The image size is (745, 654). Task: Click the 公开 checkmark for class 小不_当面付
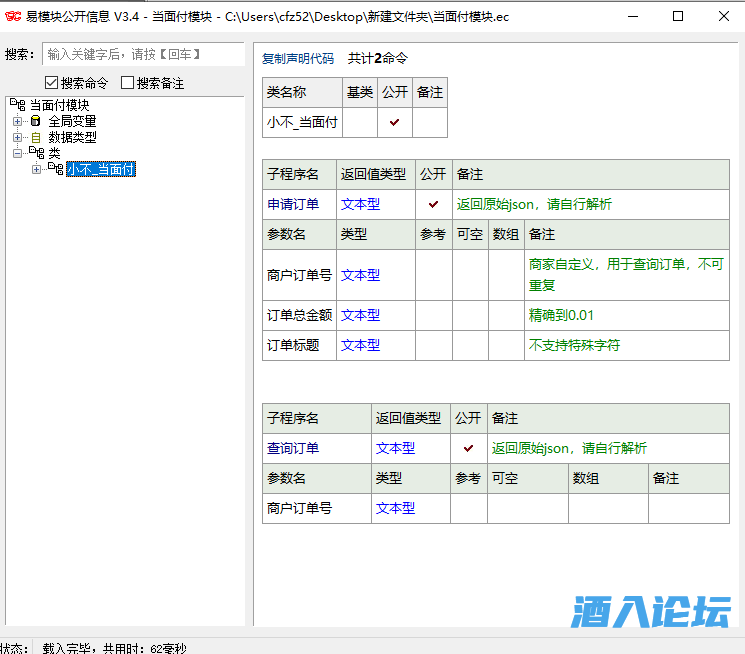coord(394,122)
